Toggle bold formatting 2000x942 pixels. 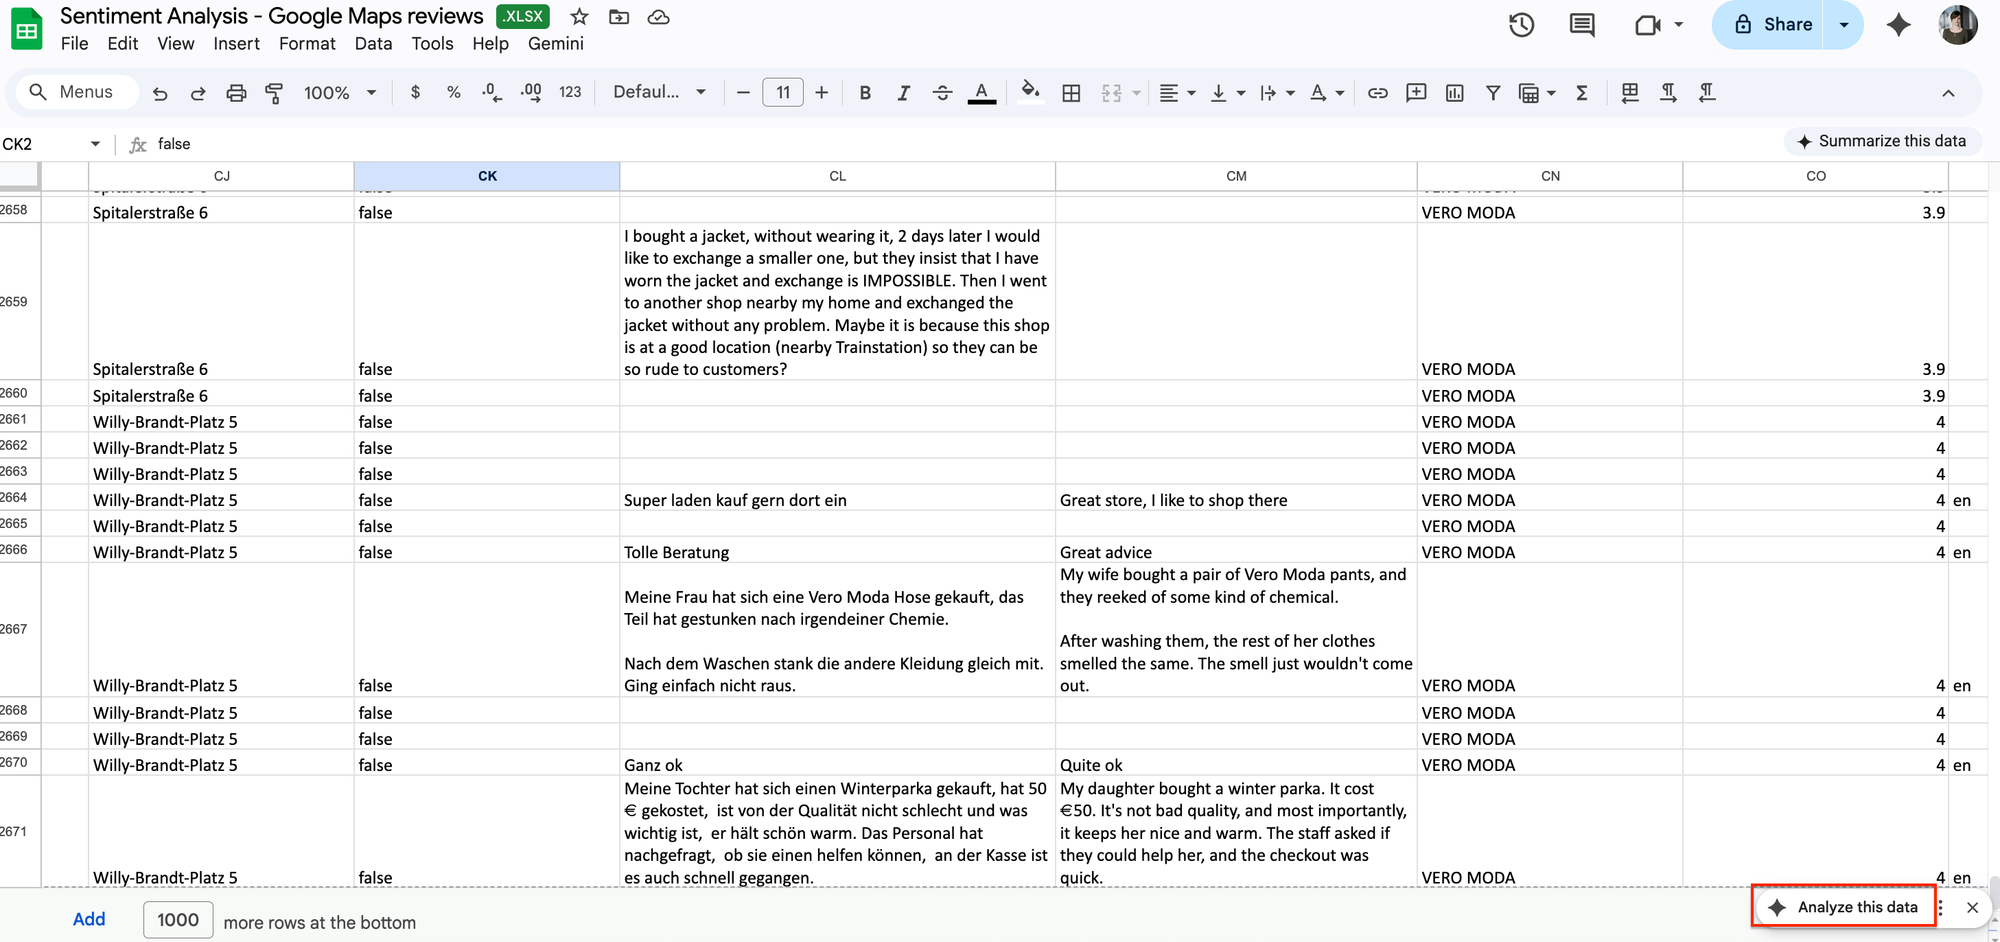coord(865,93)
